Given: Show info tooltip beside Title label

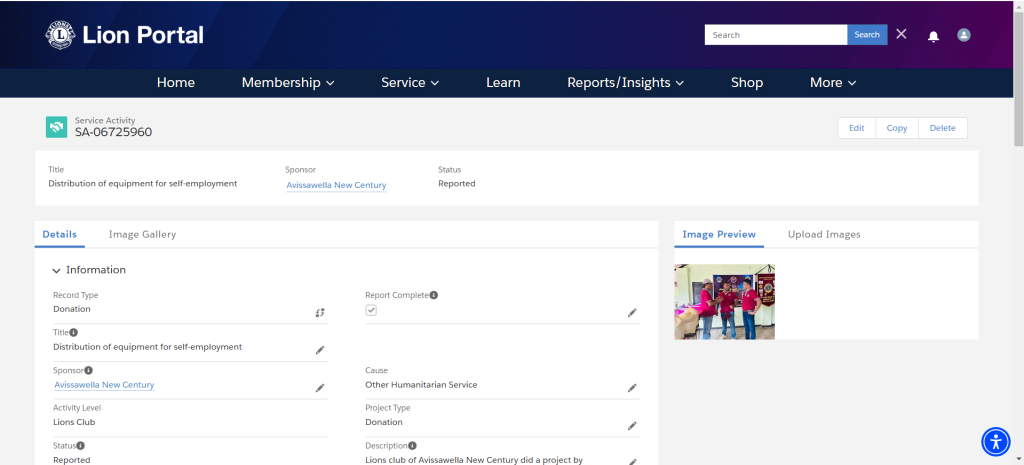Looking at the screenshot, I should tap(74, 332).
